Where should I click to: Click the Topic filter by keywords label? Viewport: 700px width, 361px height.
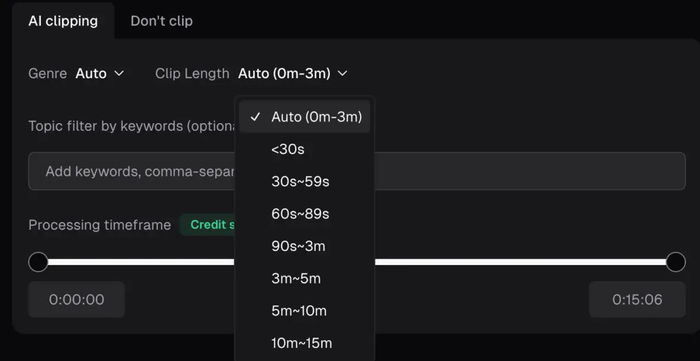tap(132, 126)
